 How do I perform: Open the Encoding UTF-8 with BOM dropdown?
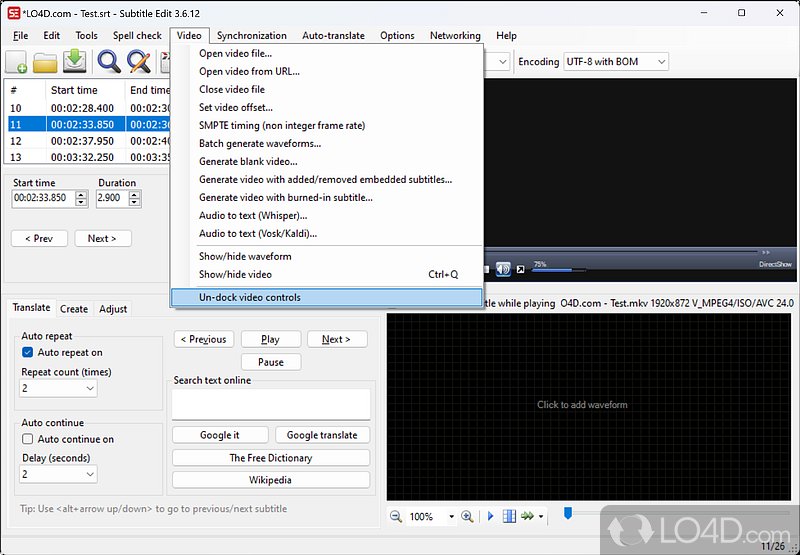(615, 62)
